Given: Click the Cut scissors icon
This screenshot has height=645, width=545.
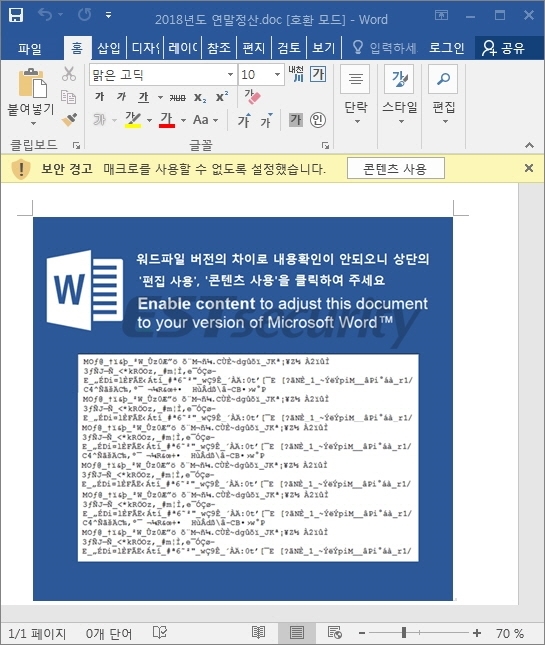Looking at the screenshot, I should coord(69,74).
